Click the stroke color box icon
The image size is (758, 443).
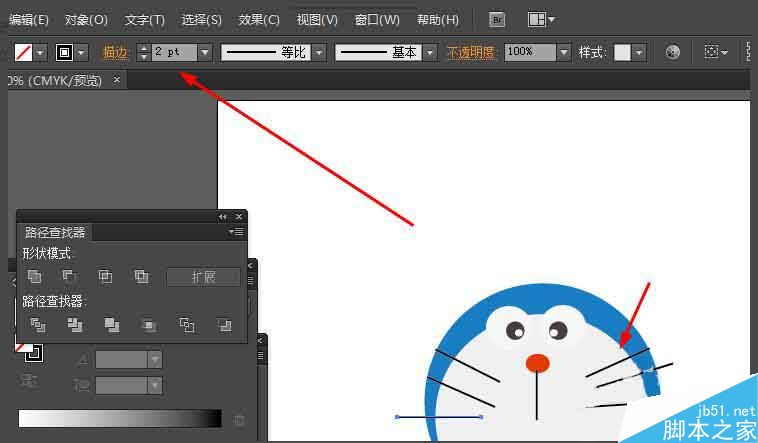[64, 52]
